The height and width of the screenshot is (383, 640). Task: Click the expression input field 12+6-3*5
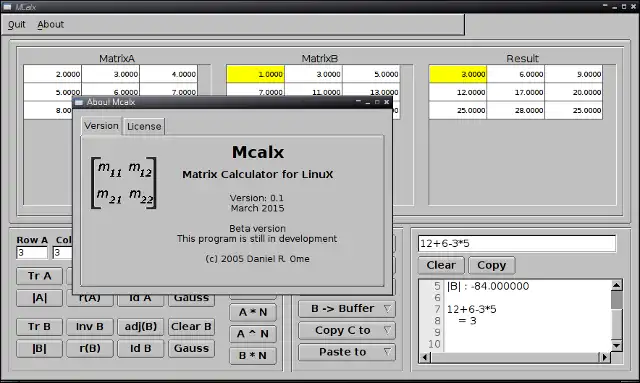[517, 244]
